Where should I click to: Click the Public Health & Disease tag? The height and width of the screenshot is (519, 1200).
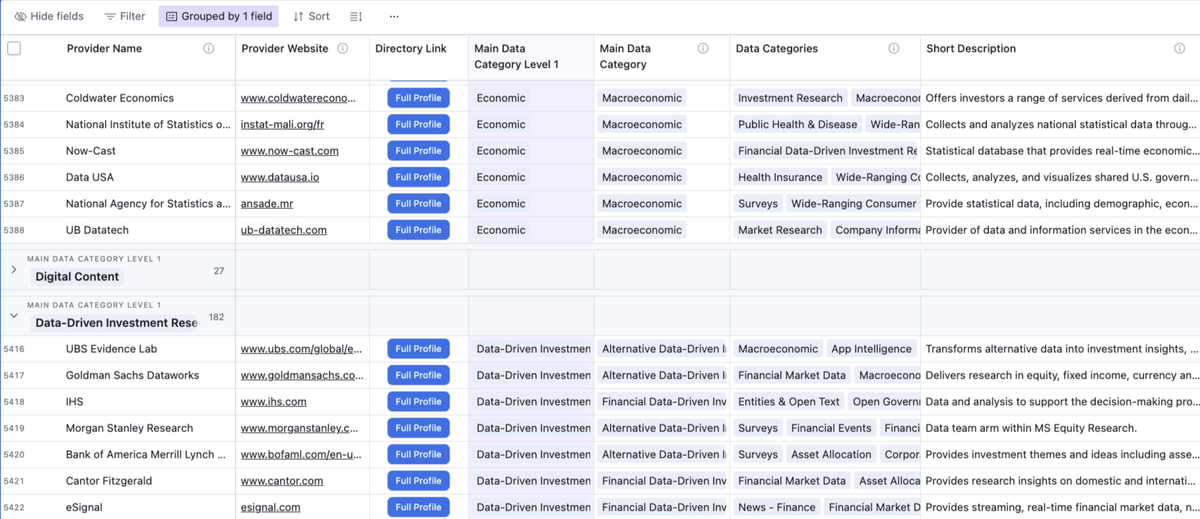coord(797,124)
